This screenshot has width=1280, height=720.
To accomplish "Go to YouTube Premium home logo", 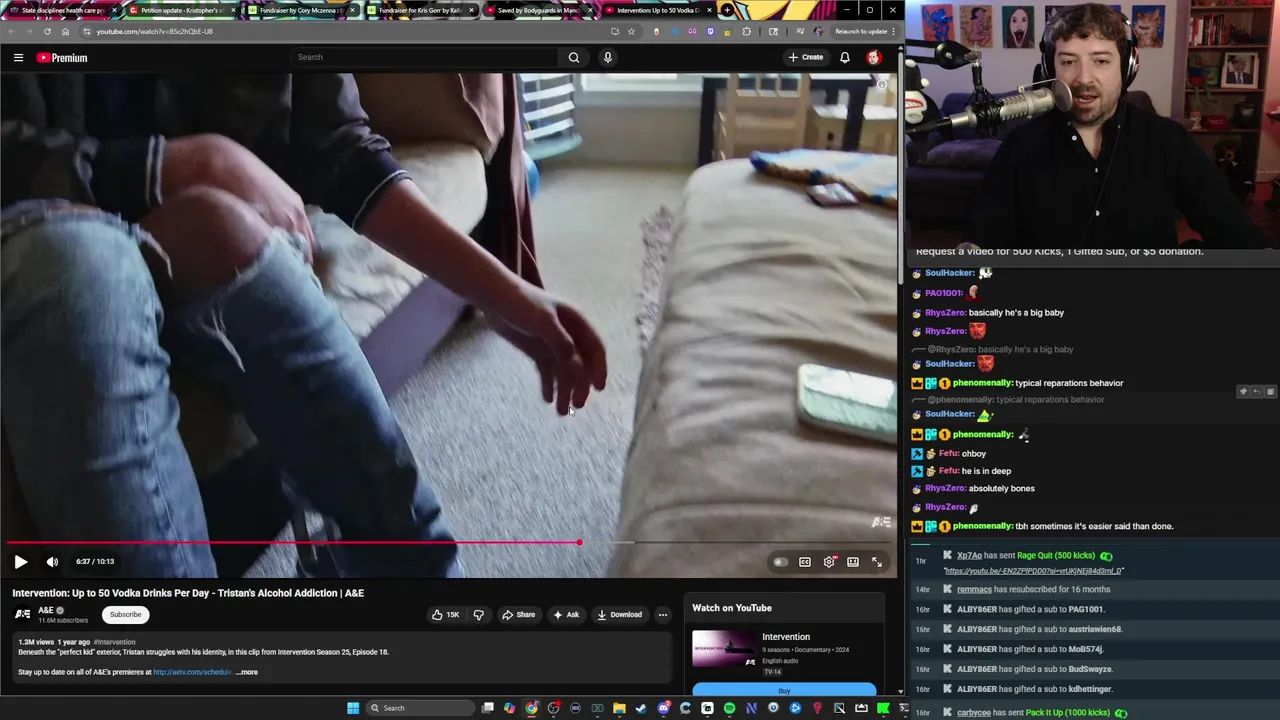I will click(x=62, y=57).
